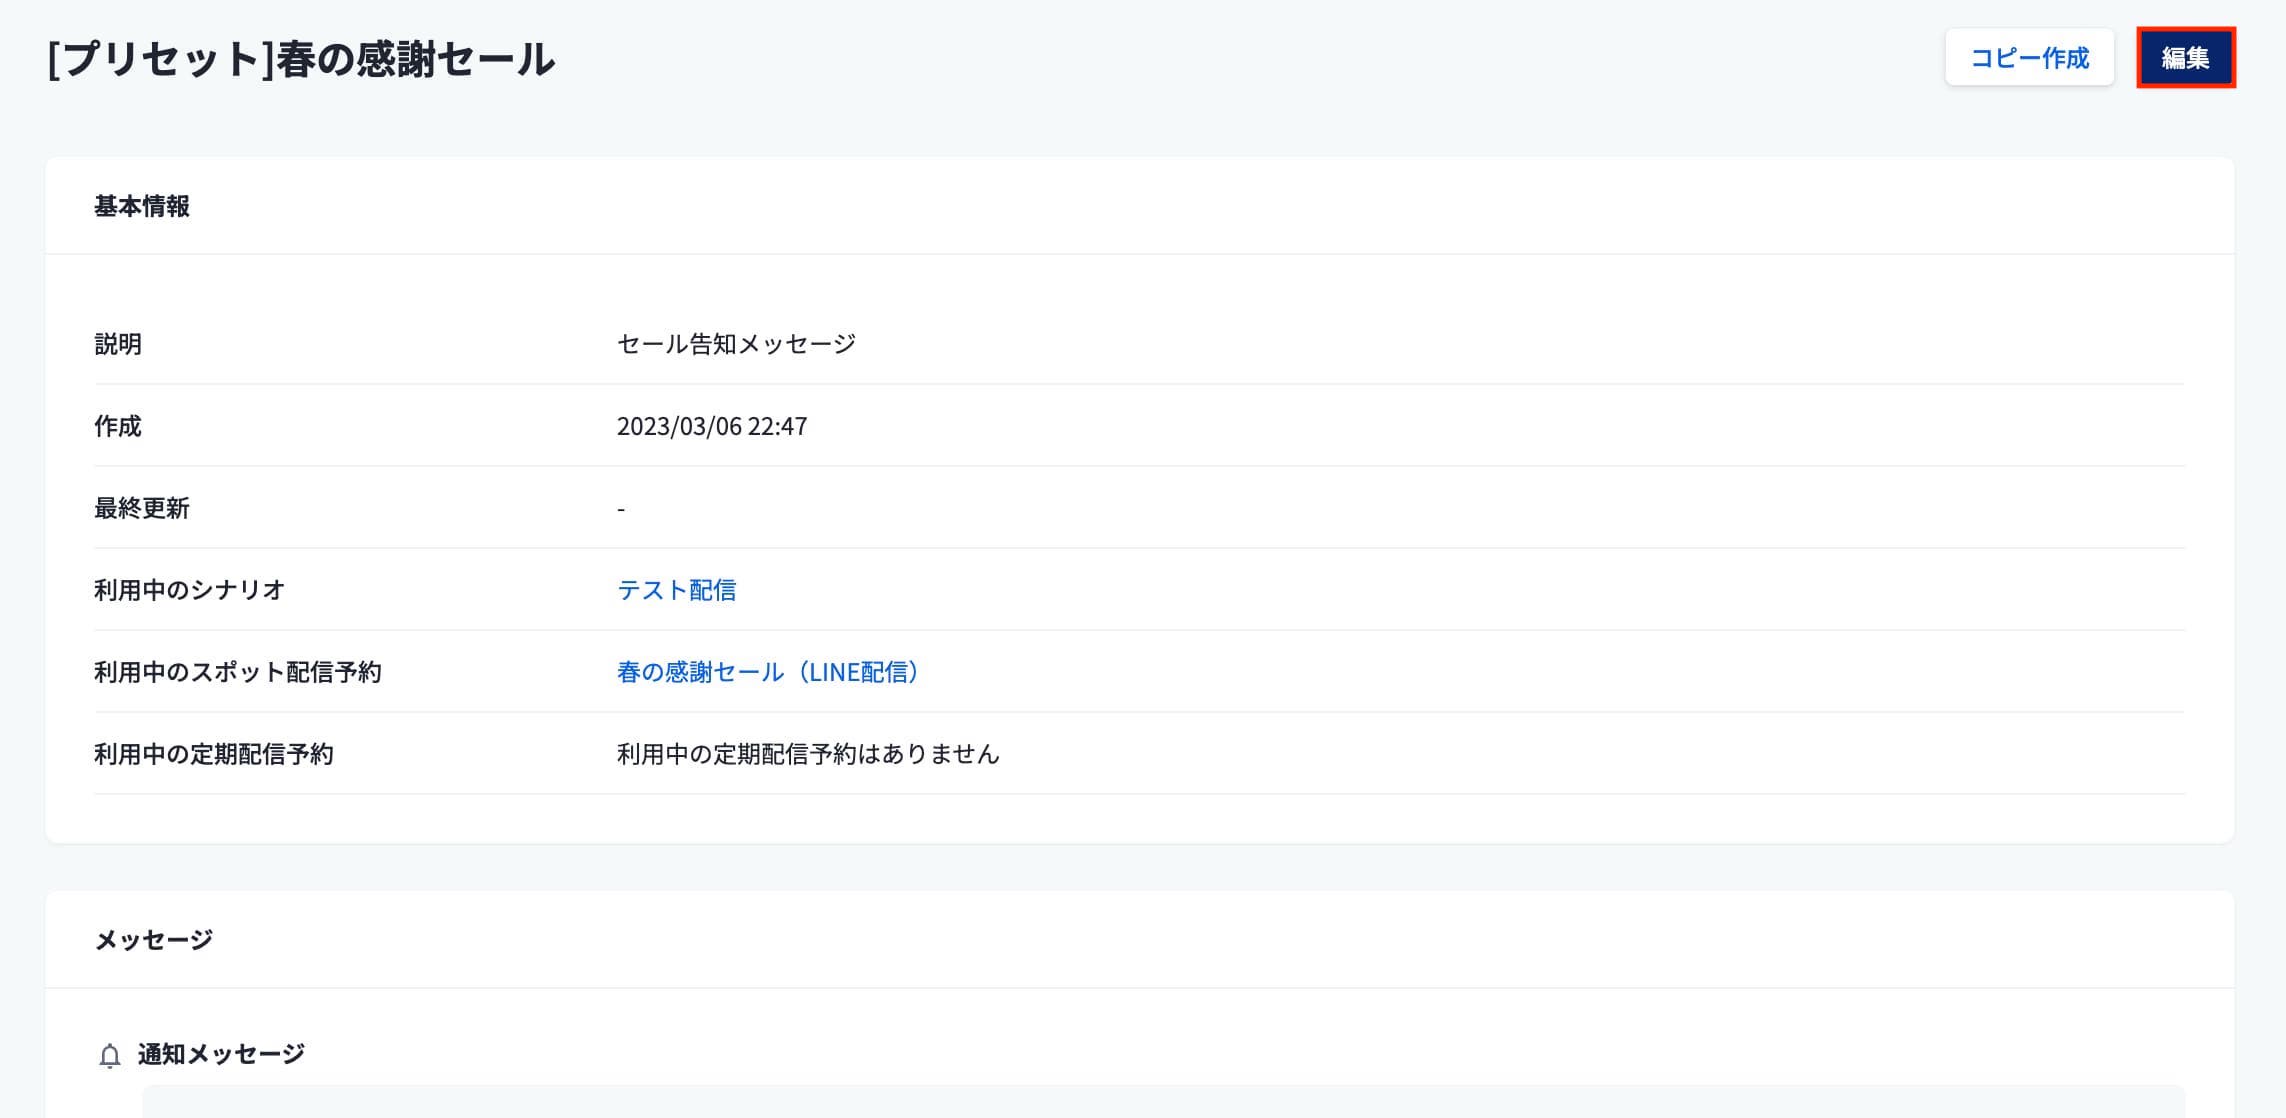Click the セール告知メッセージ description text
Image resolution: width=2286 pixels, height=1118 pixels.
[x=736, y=344]
